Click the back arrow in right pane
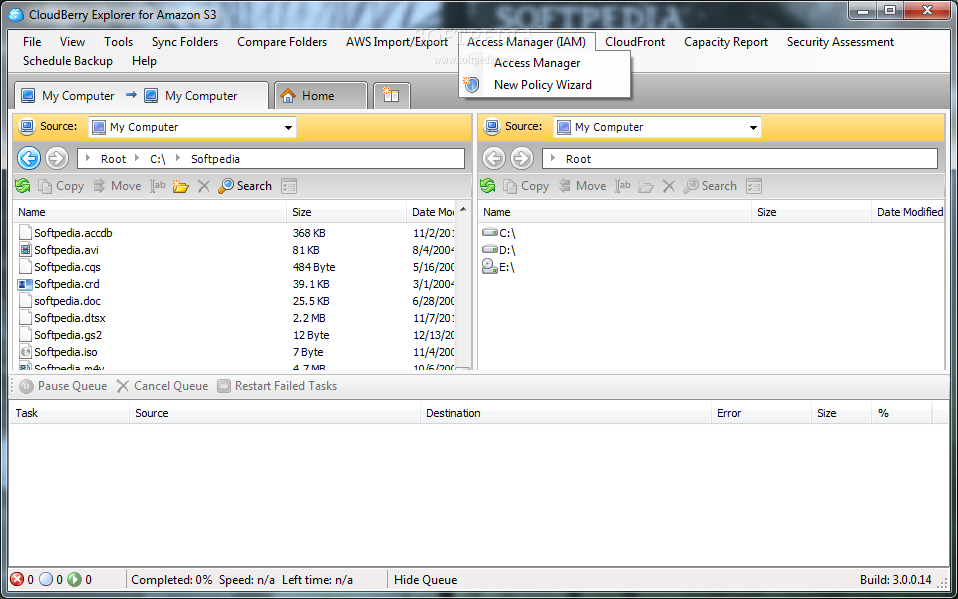 494,159
